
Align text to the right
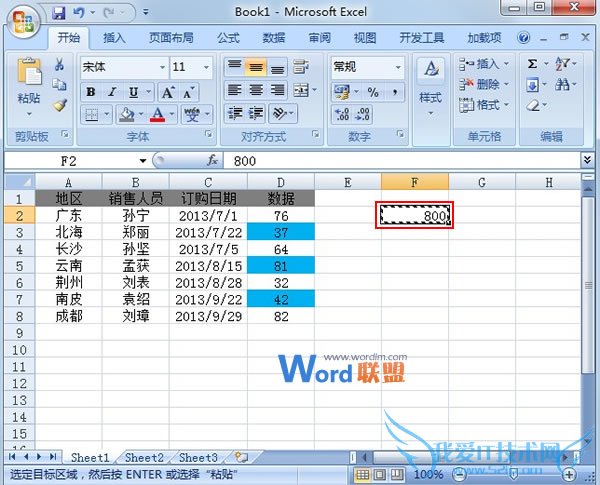coord(277,90)
